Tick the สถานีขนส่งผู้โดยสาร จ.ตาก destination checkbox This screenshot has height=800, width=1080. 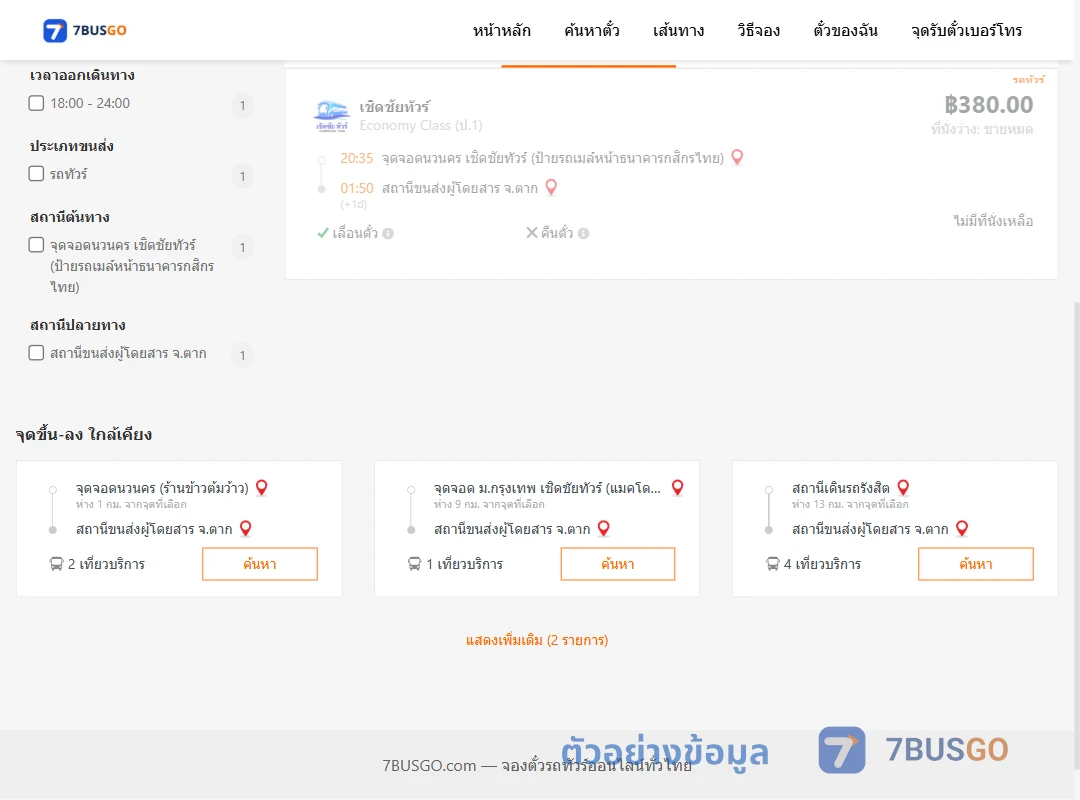(x=37, y=353)
